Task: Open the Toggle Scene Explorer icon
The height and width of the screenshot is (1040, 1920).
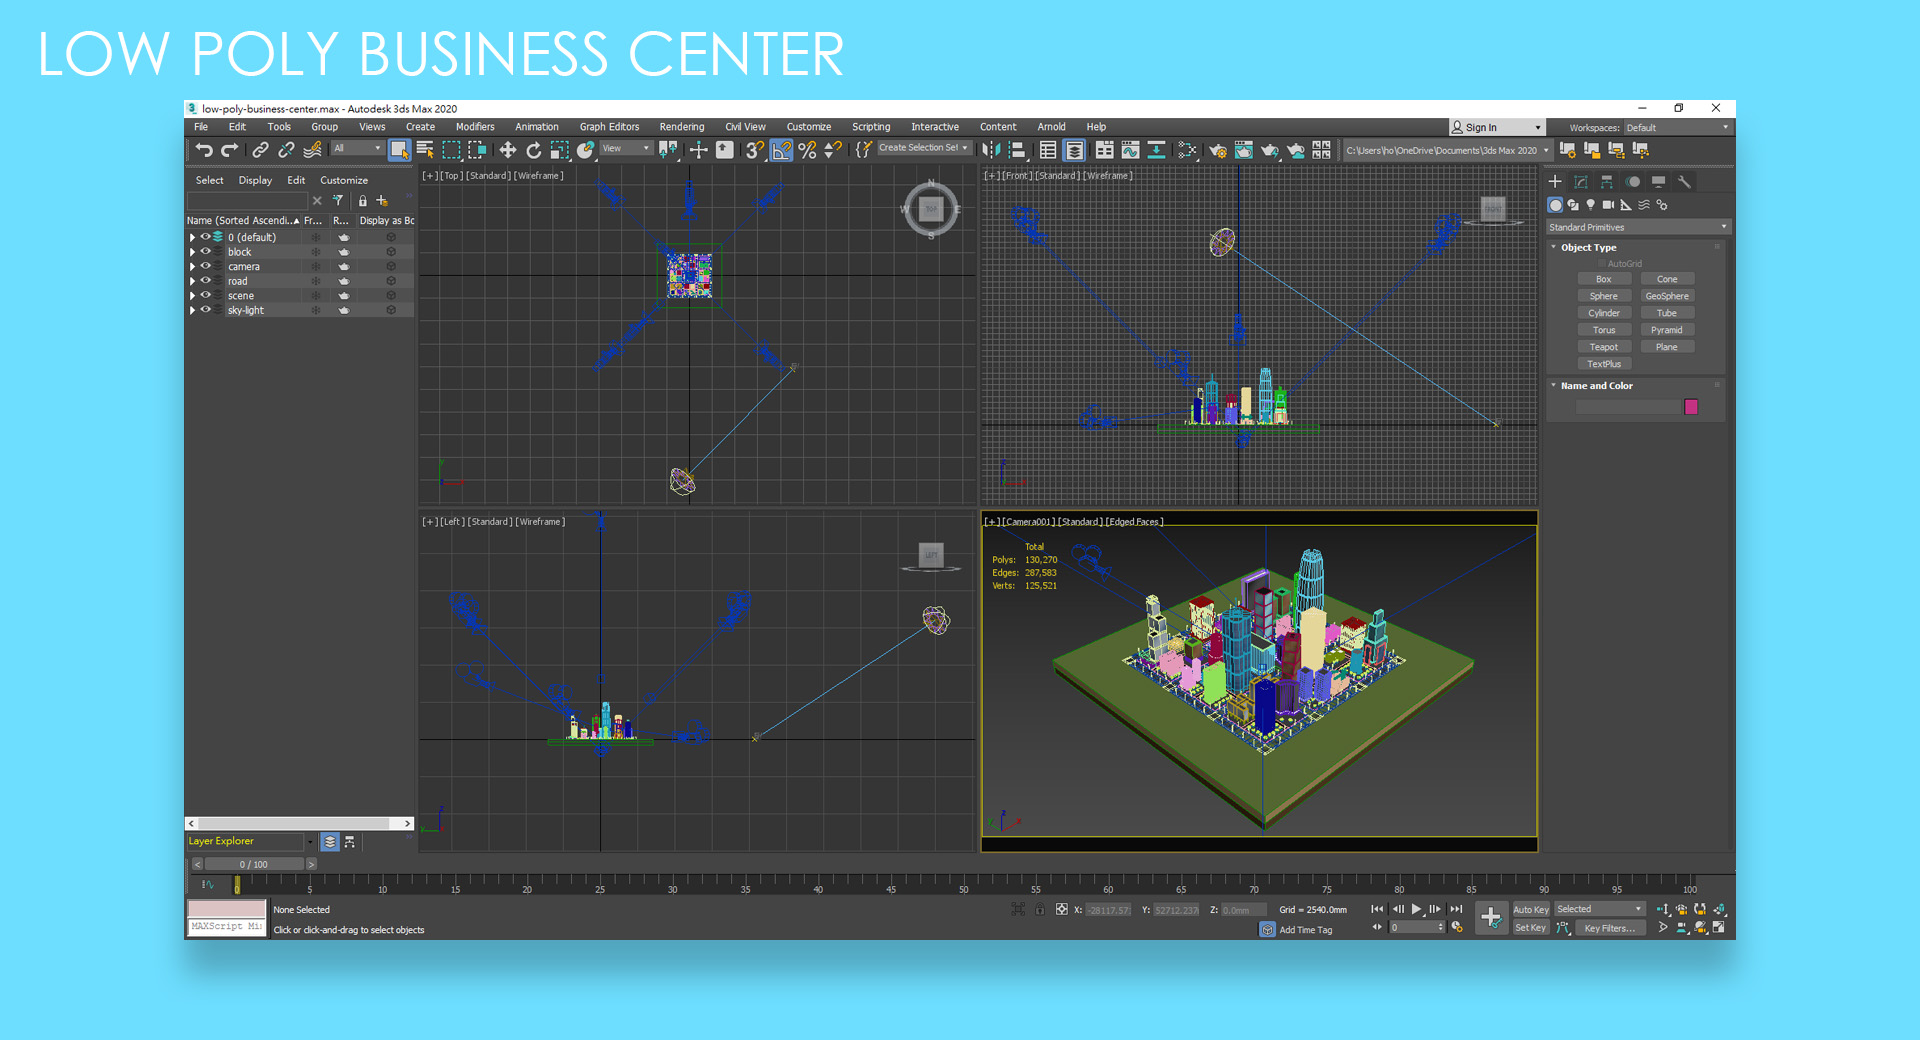Action: click(x=1048, y=150)
